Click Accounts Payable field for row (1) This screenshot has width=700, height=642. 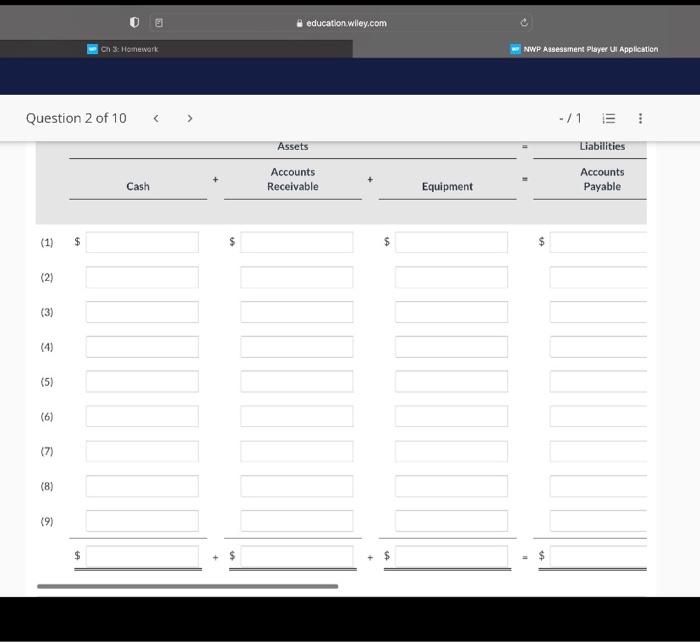tap(598, 242)
